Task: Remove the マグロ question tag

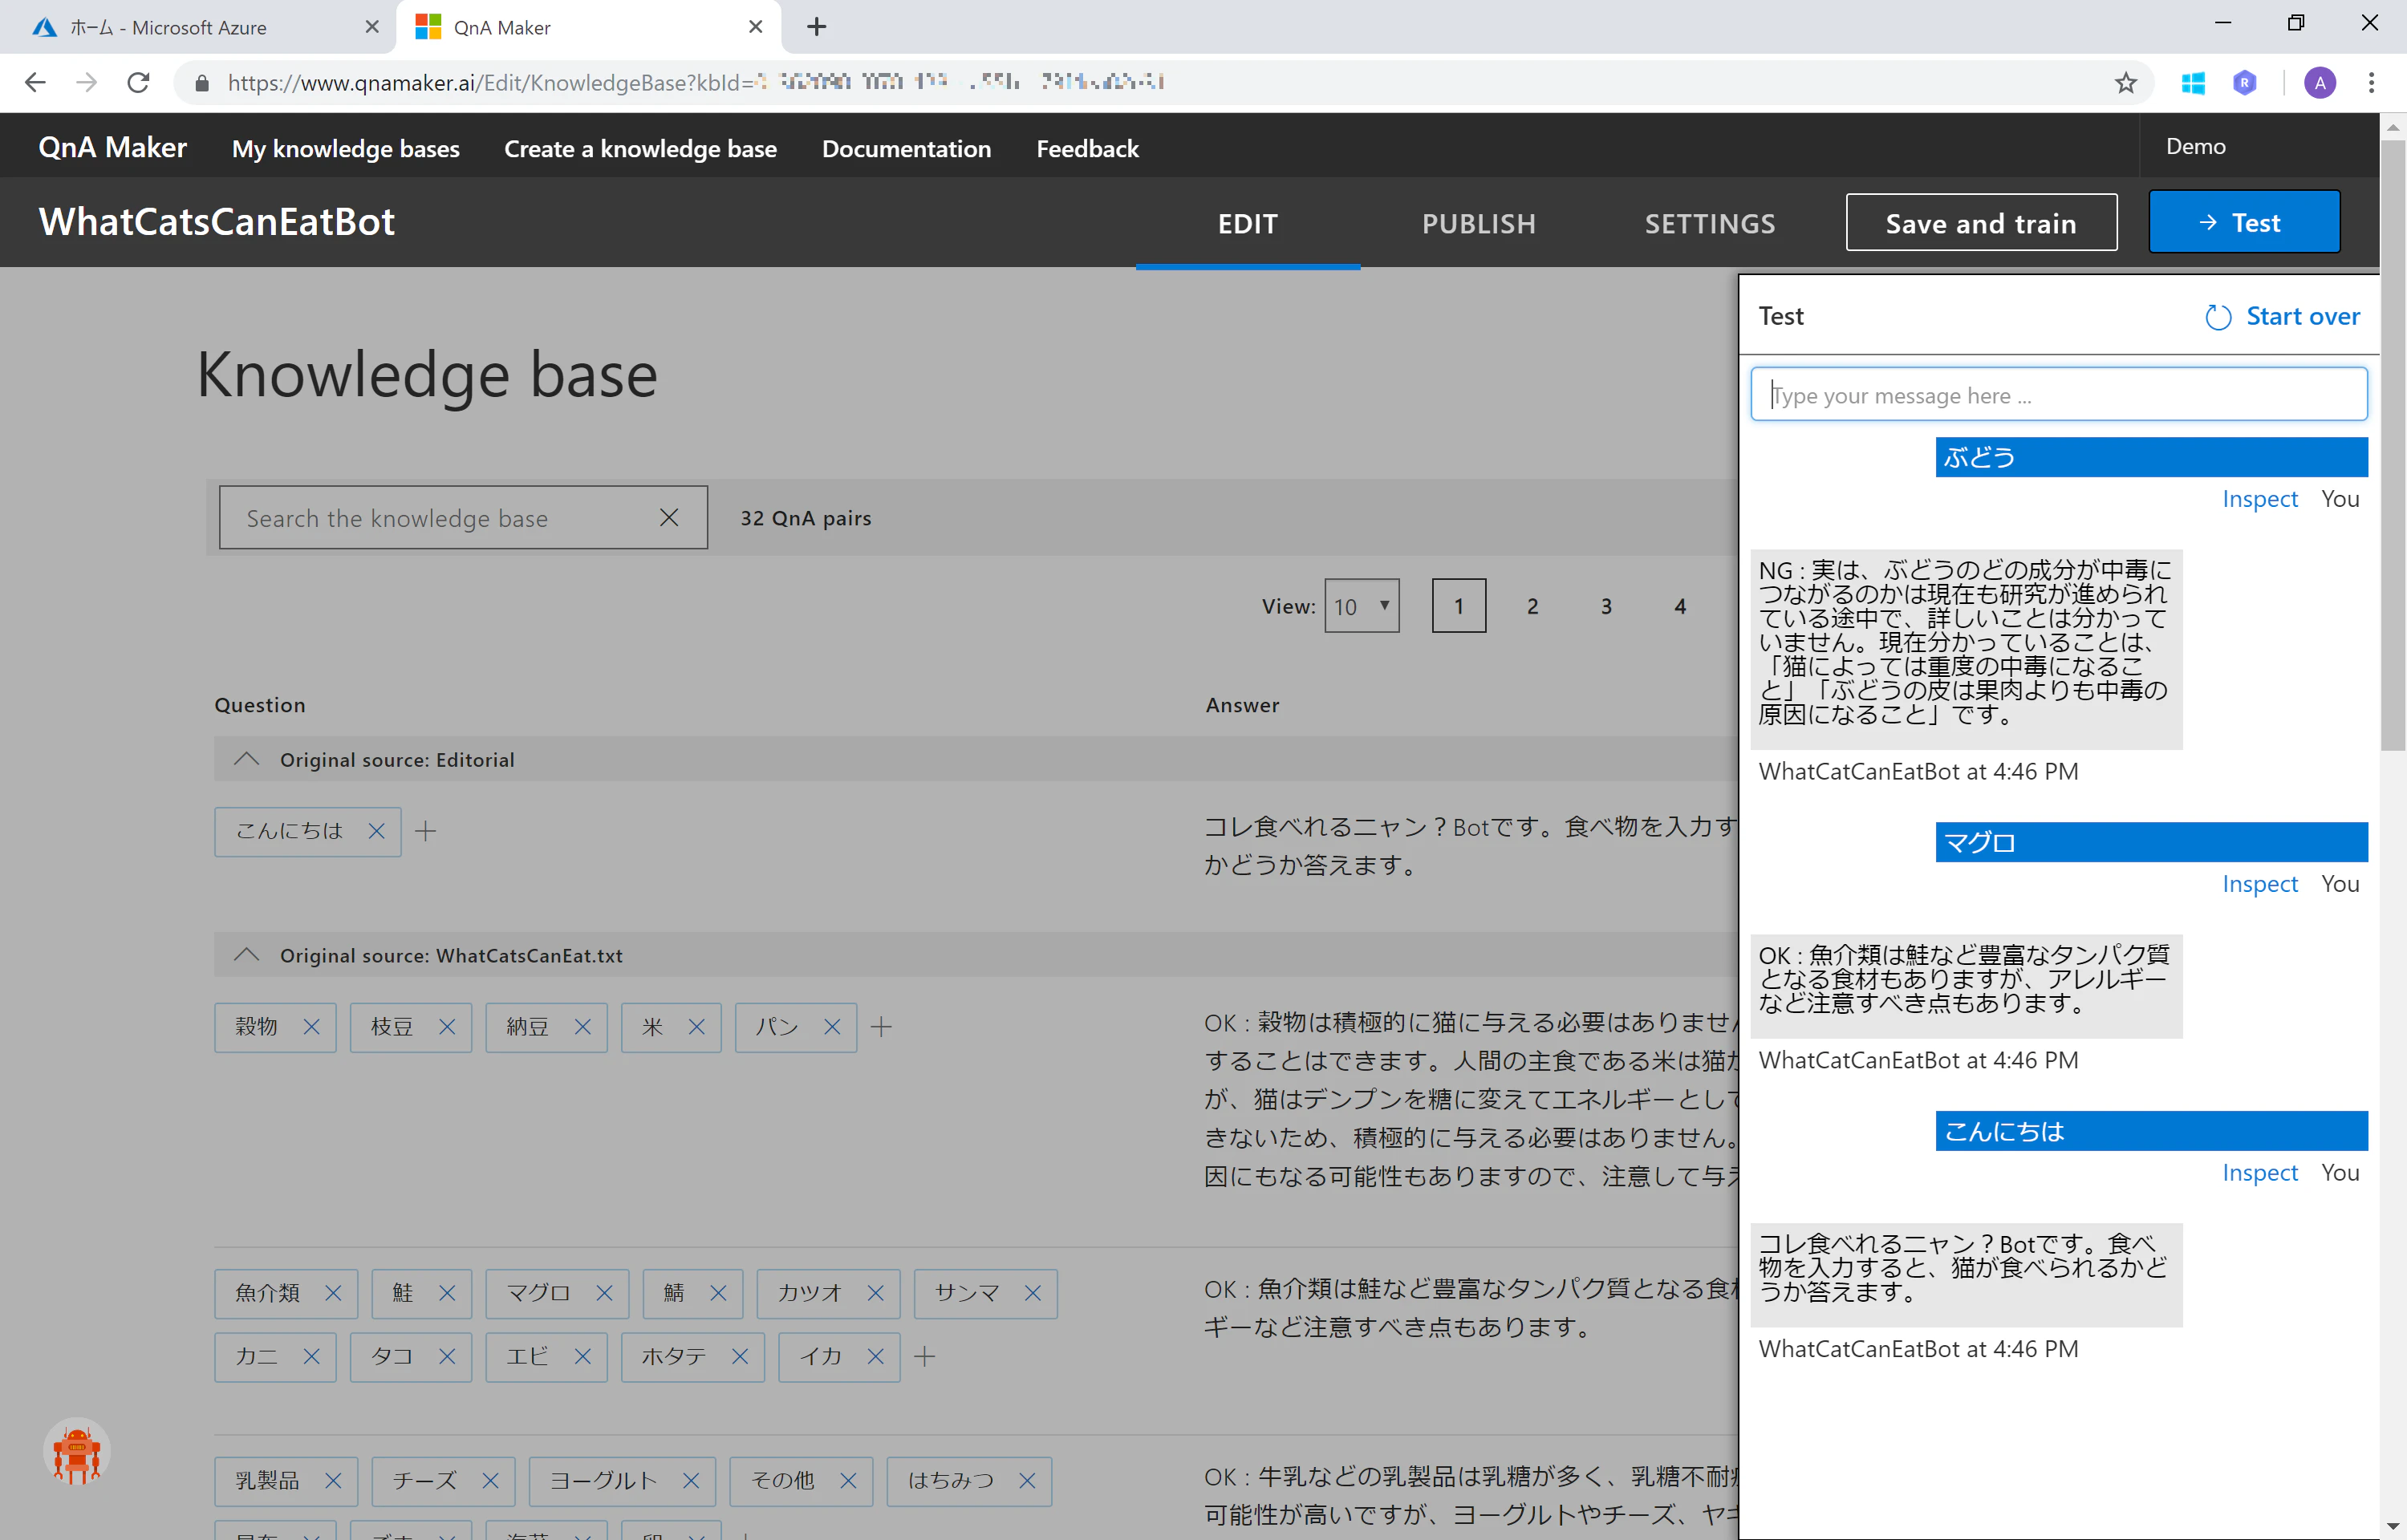Action: [604, 1293]
